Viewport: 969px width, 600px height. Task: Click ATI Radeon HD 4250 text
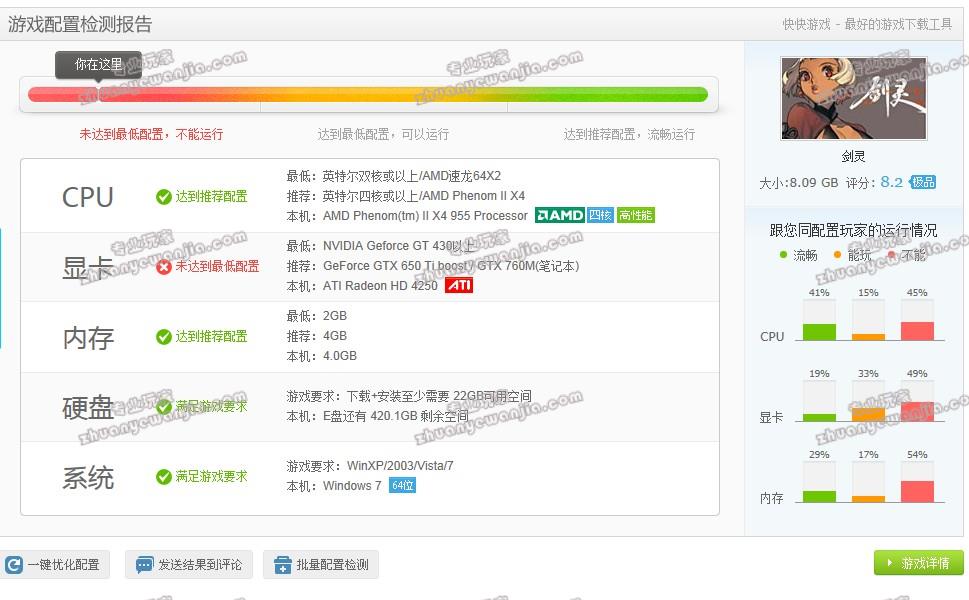click(380, 285)
